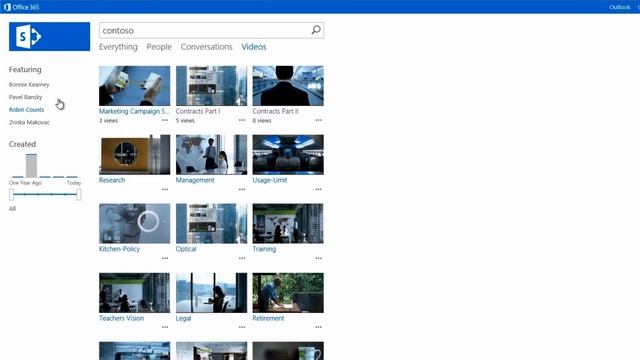Click the Kitchen-Policy title link
640x360 pixels.
coord(119,249)
